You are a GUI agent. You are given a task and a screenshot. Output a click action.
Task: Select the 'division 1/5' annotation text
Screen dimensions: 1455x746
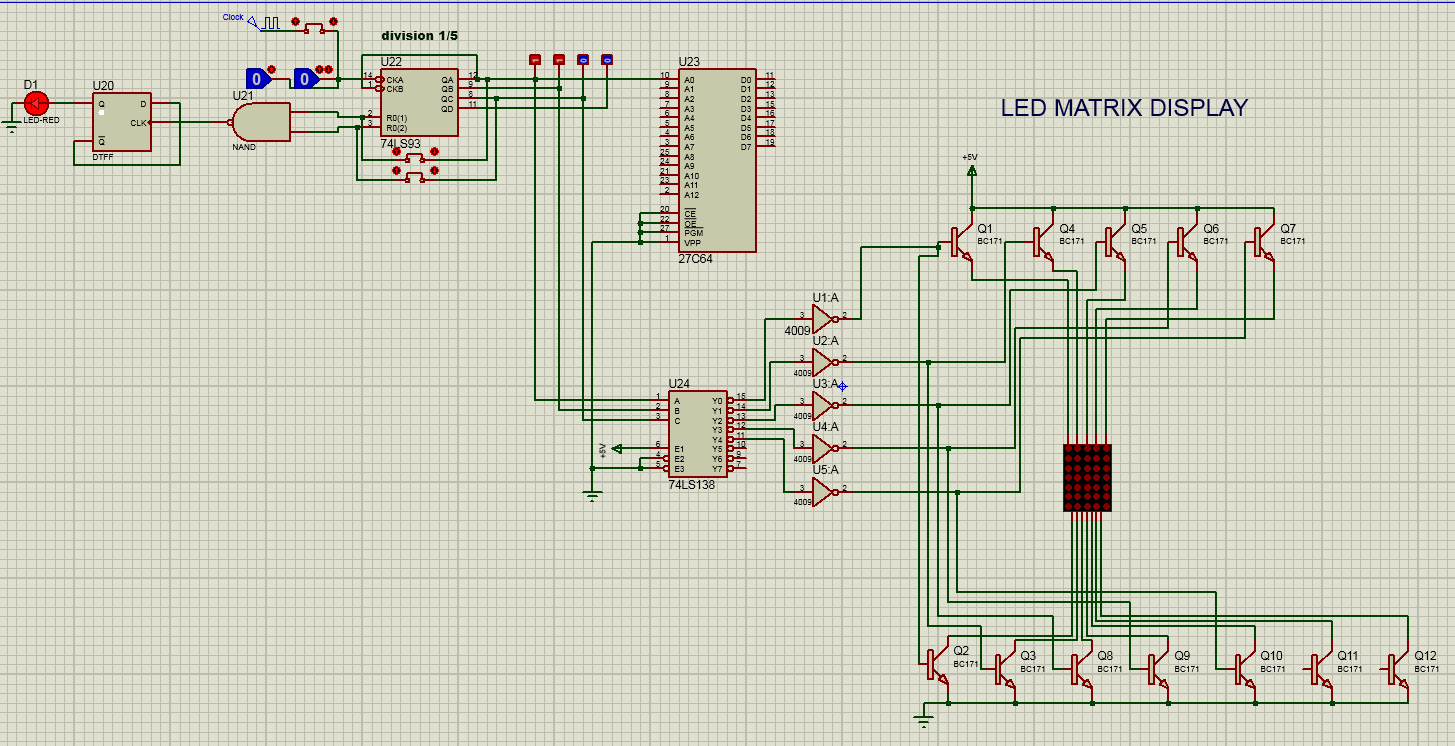[x=419, y=36]
